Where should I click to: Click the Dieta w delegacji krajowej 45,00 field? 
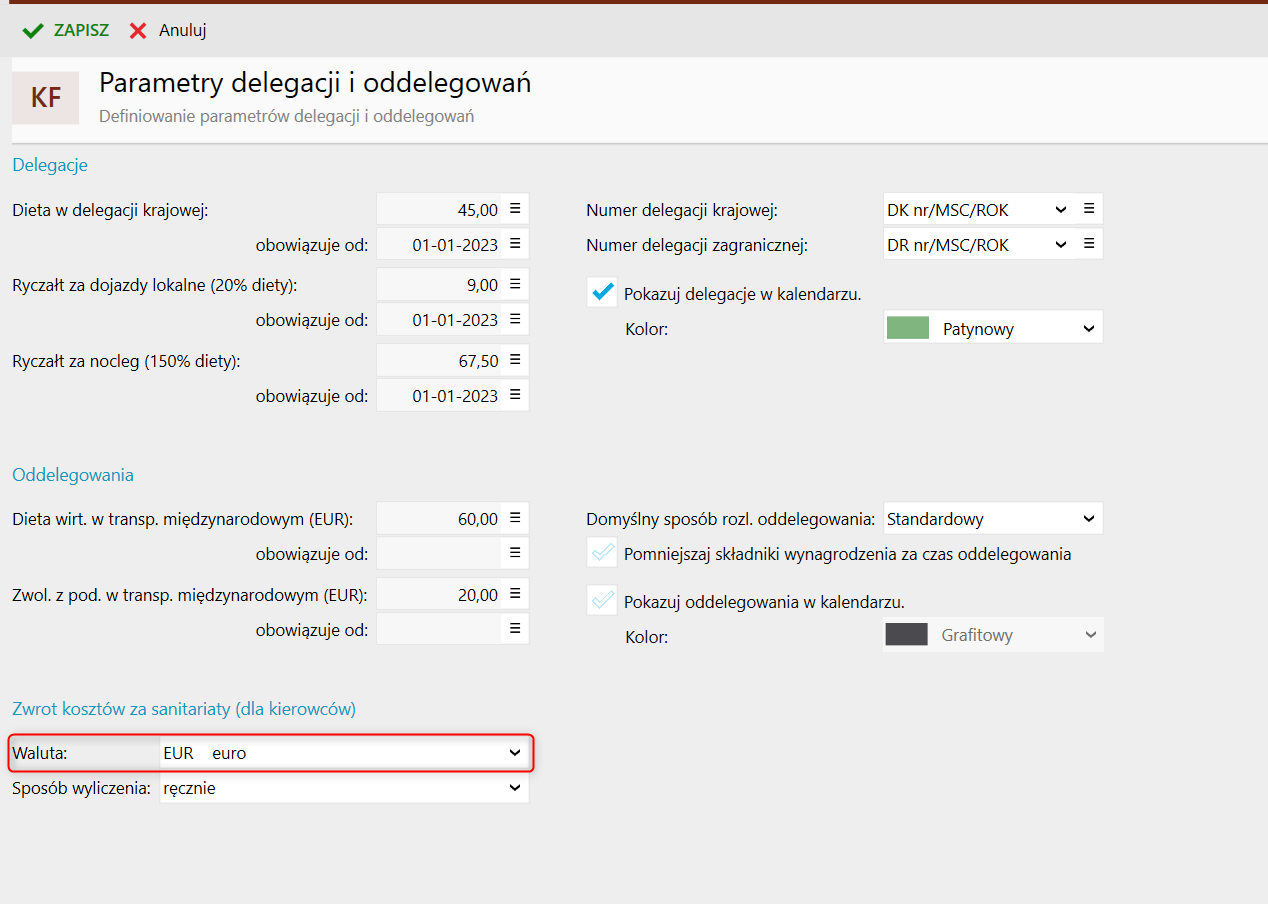coord(439,210)
